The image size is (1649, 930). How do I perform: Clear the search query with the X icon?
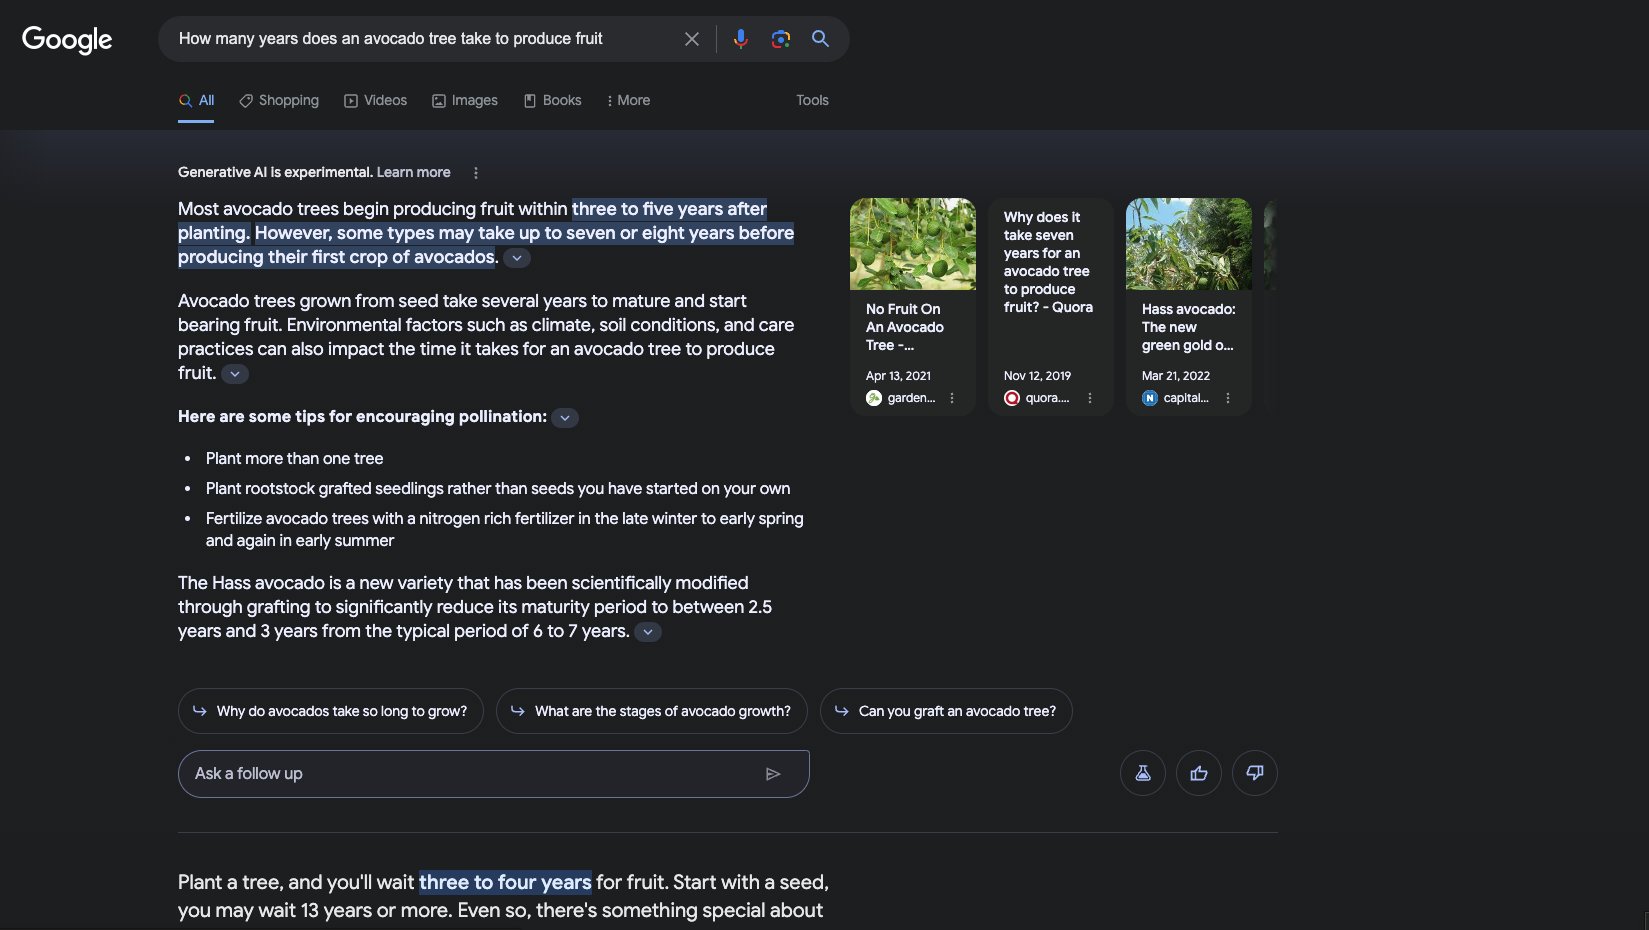(691, 39)
